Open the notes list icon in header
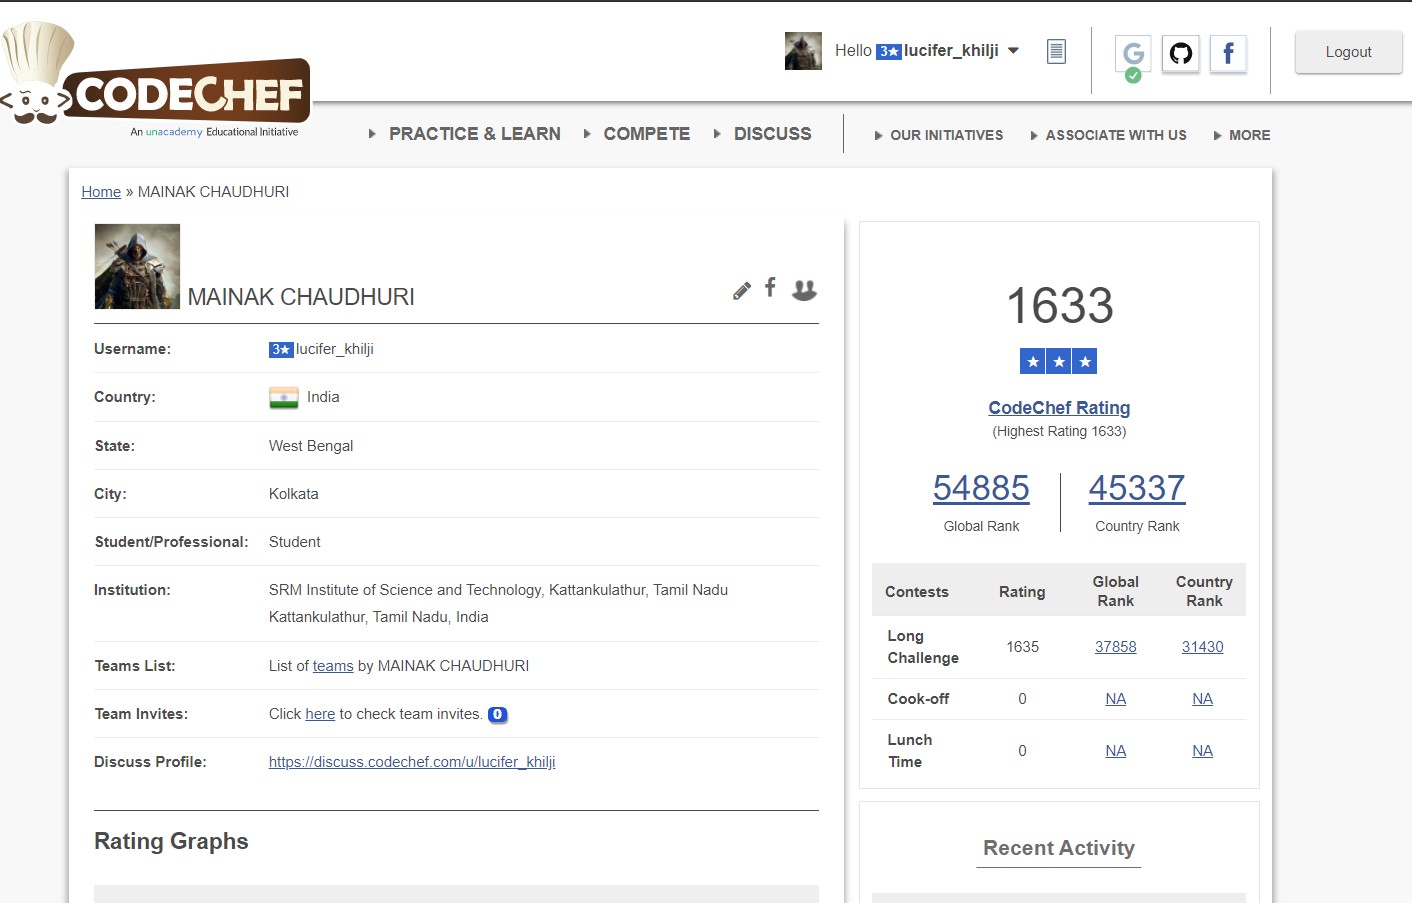Viewport: 1412px width, 903px height. click(x=1056, y=51)
